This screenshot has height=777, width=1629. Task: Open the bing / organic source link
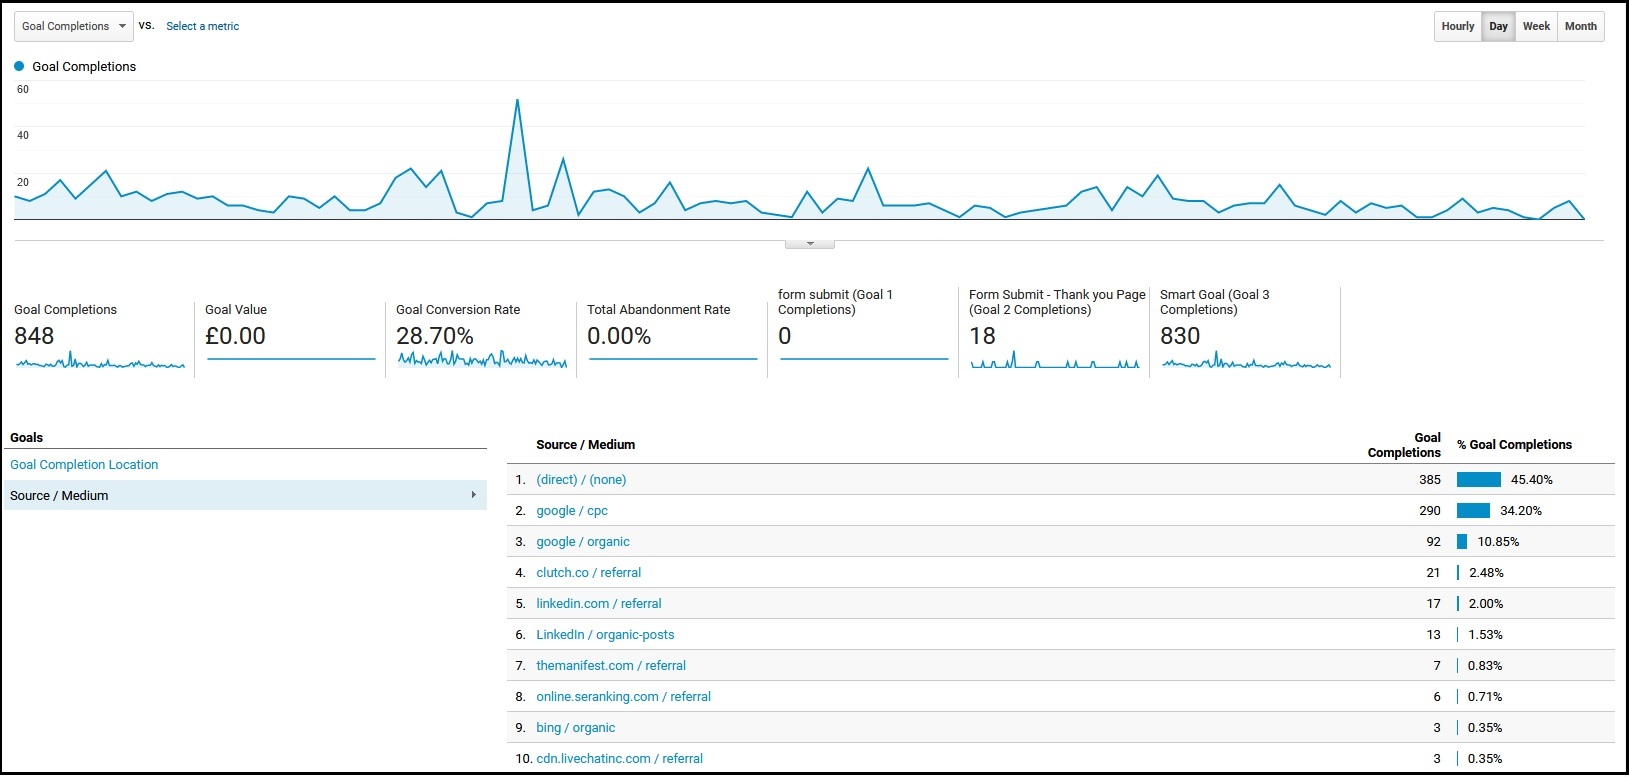(575, 728)
